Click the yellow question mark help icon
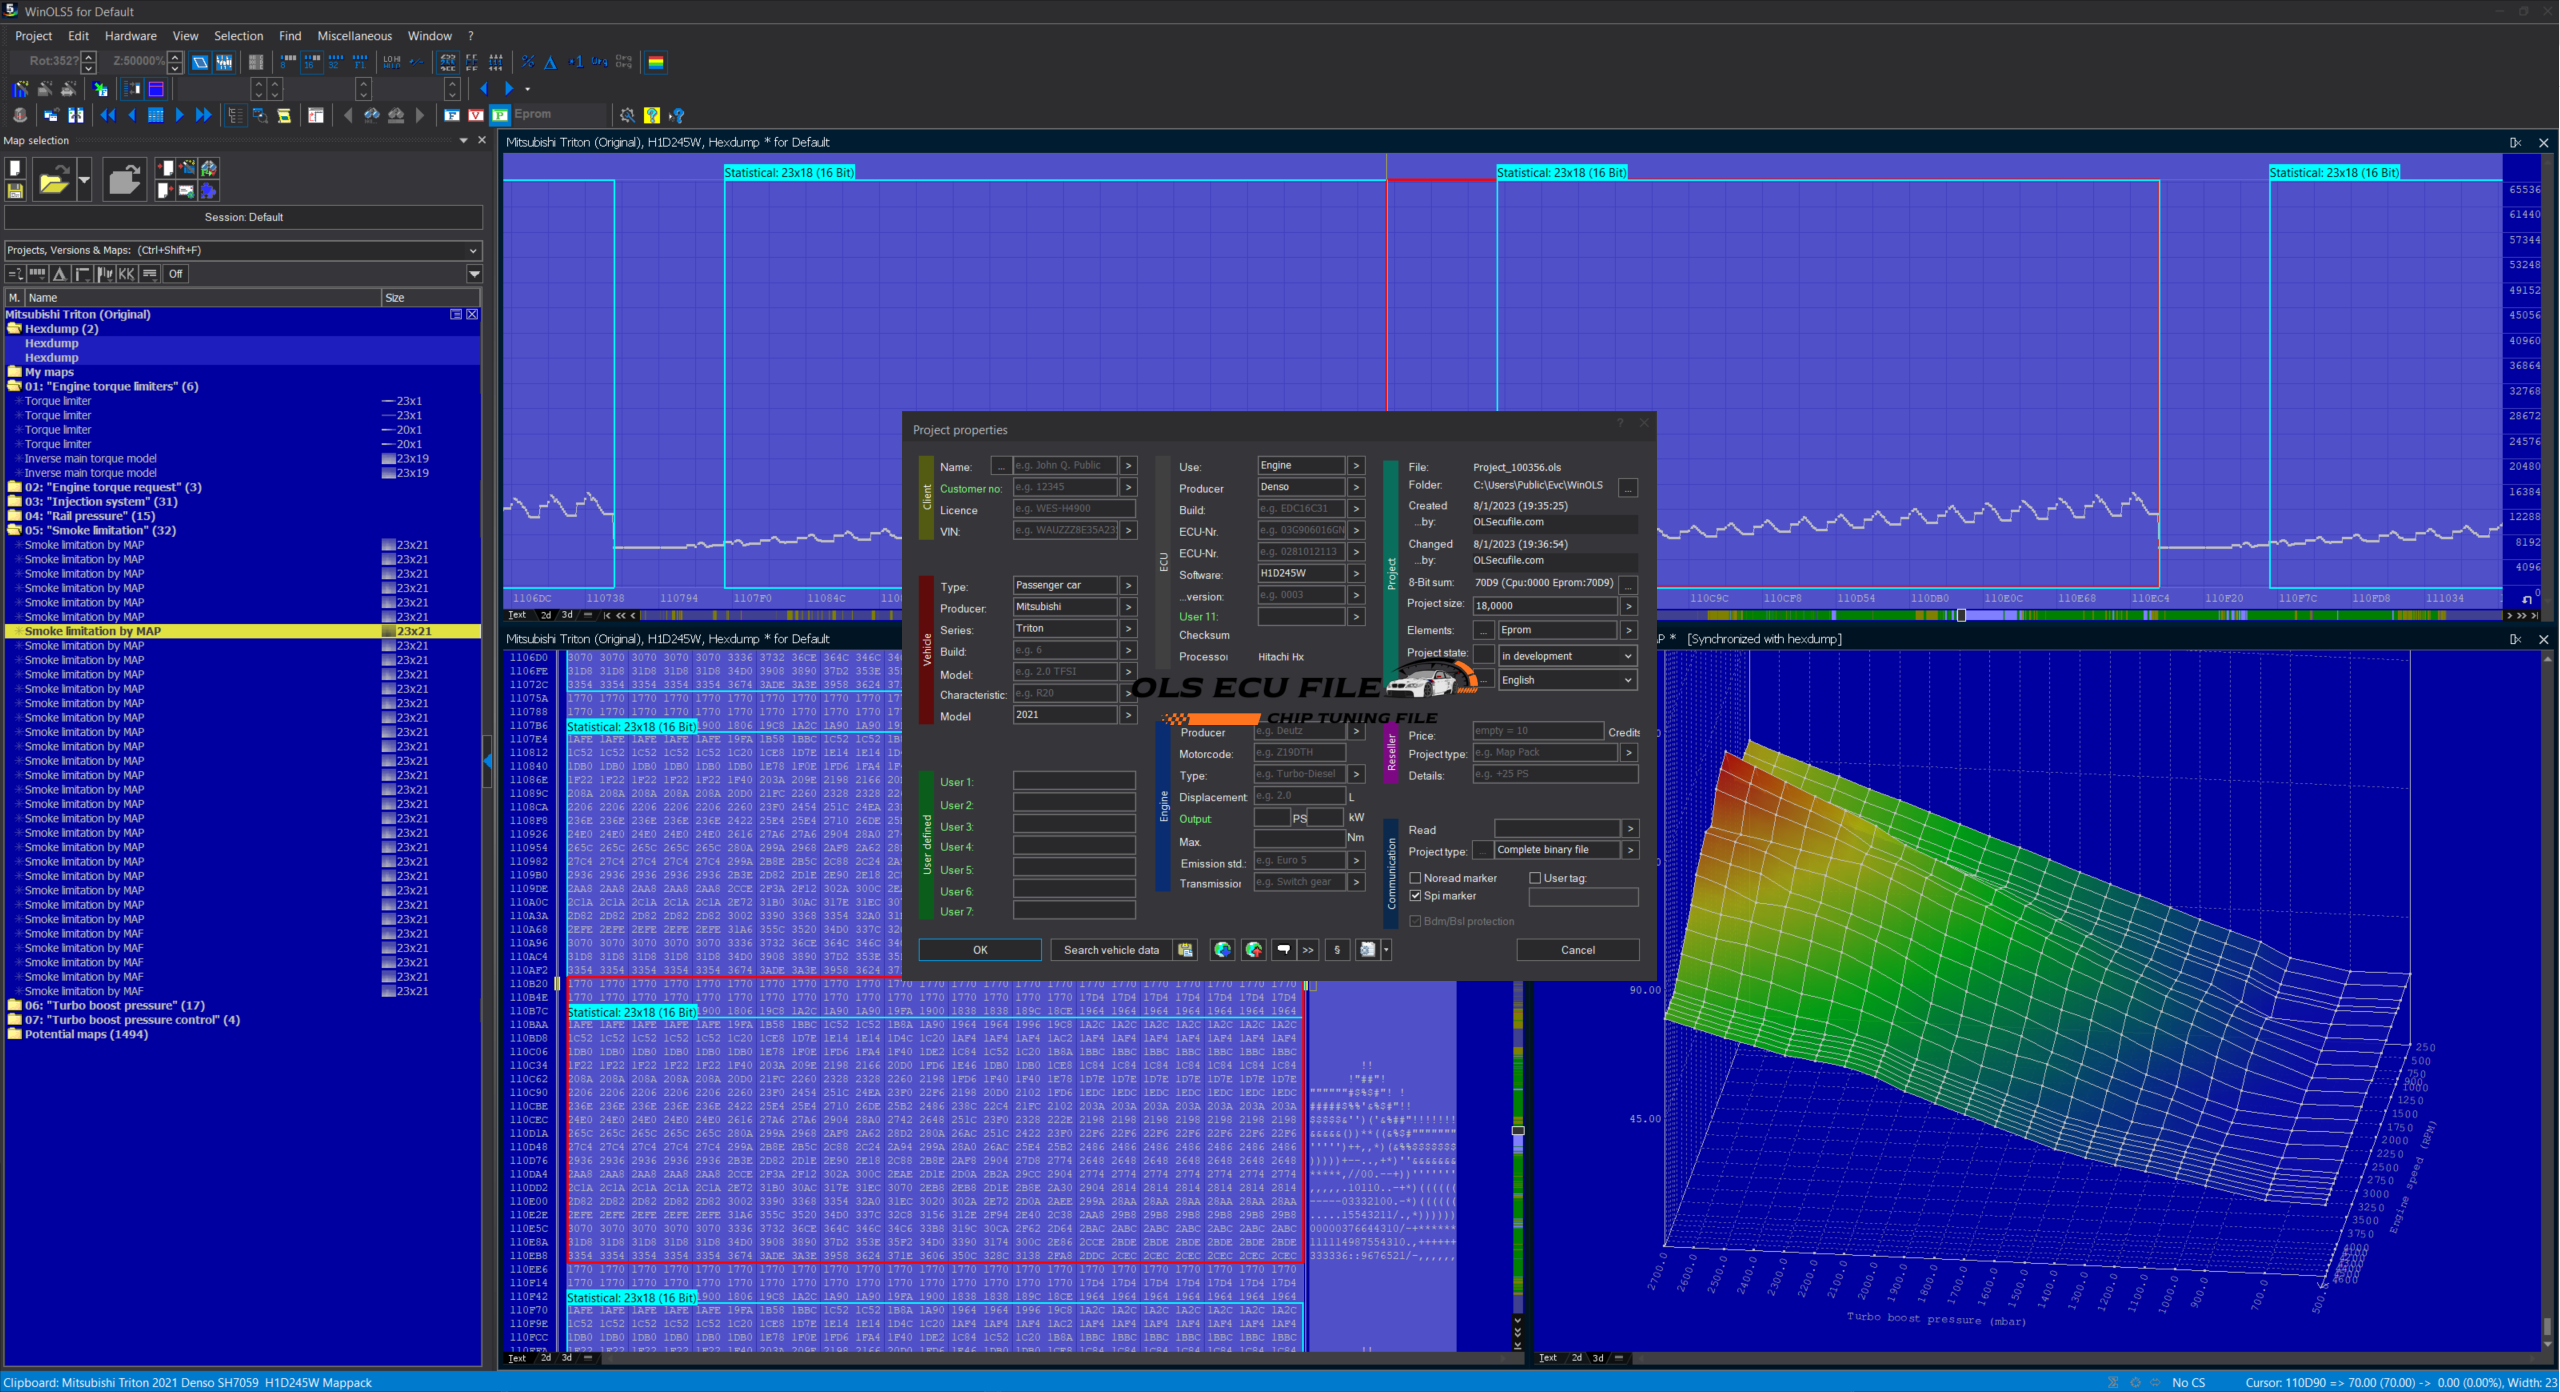 652,115
